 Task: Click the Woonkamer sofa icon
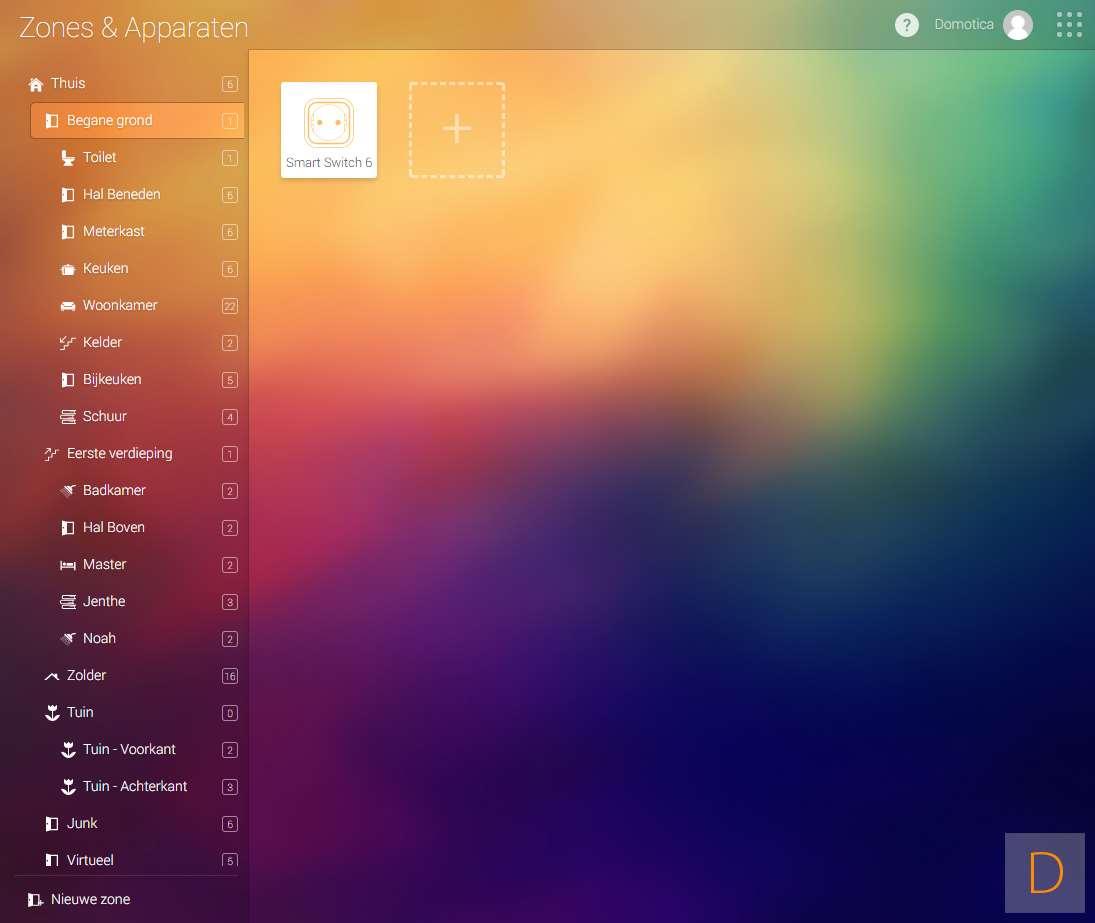(x=68, y=306)
